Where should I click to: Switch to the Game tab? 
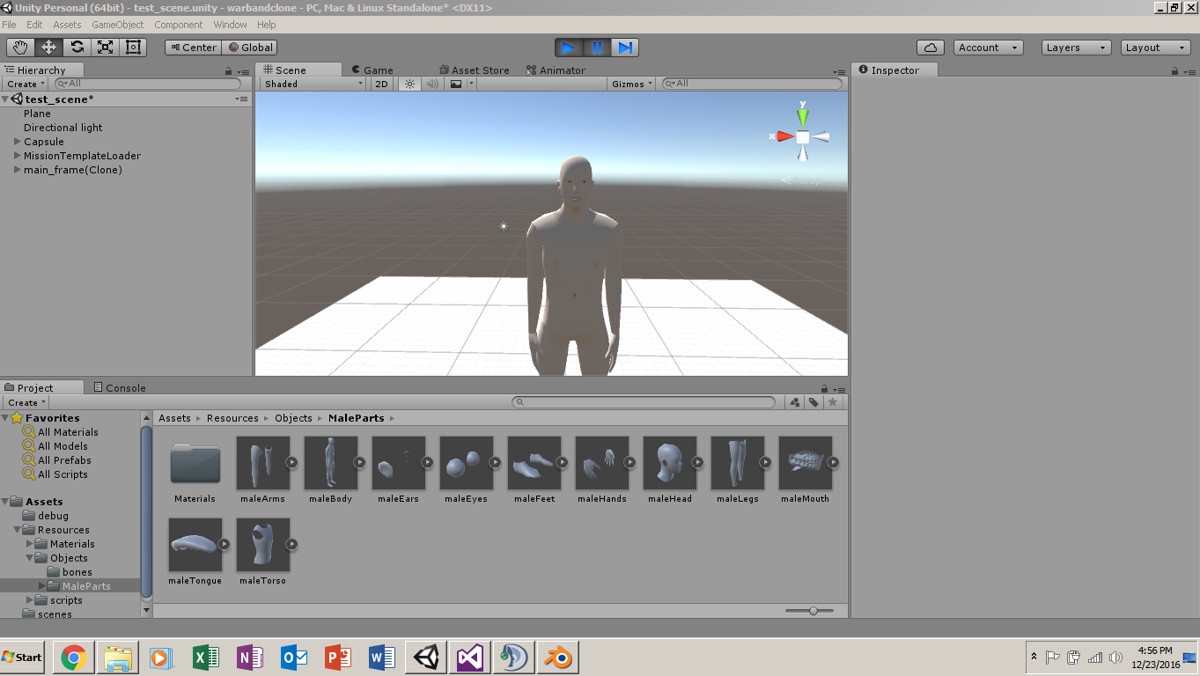(x=375, y=69)
